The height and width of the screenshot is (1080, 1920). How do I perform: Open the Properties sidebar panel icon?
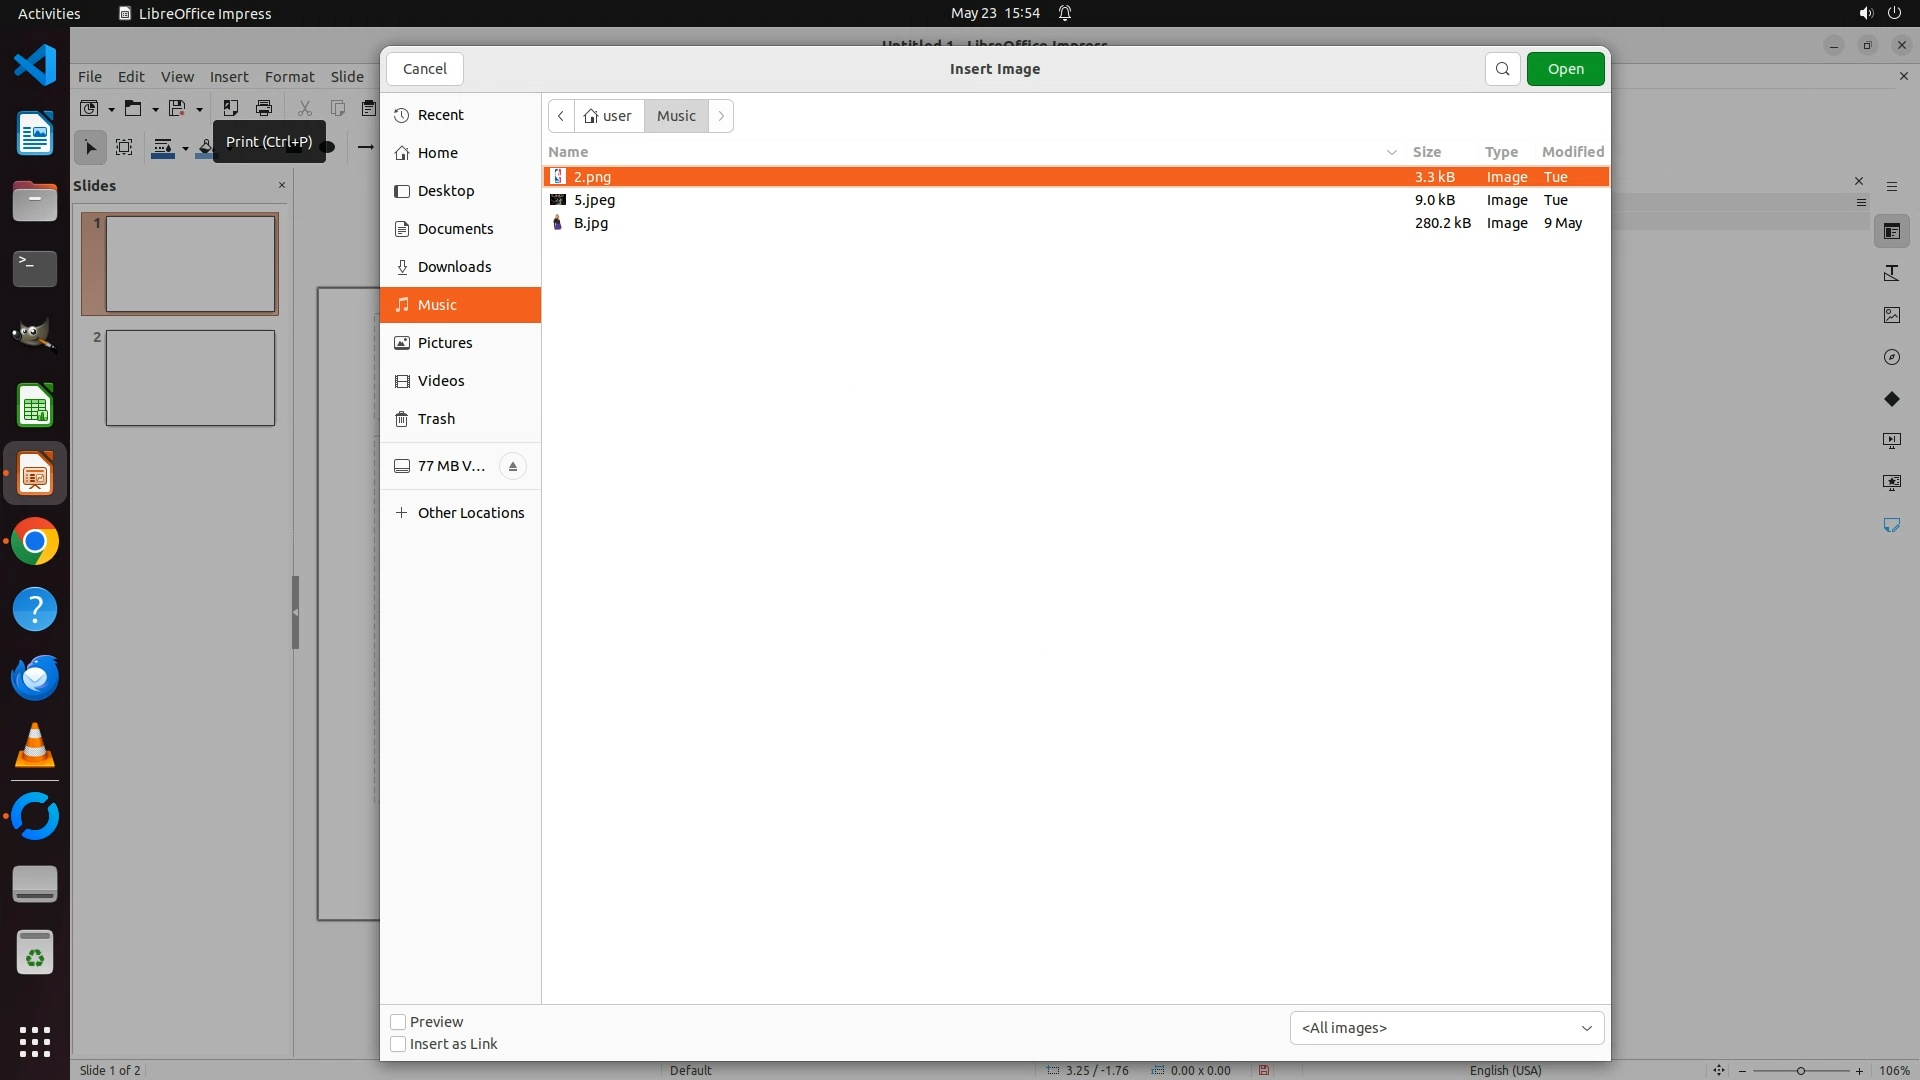click(1891, 232)
